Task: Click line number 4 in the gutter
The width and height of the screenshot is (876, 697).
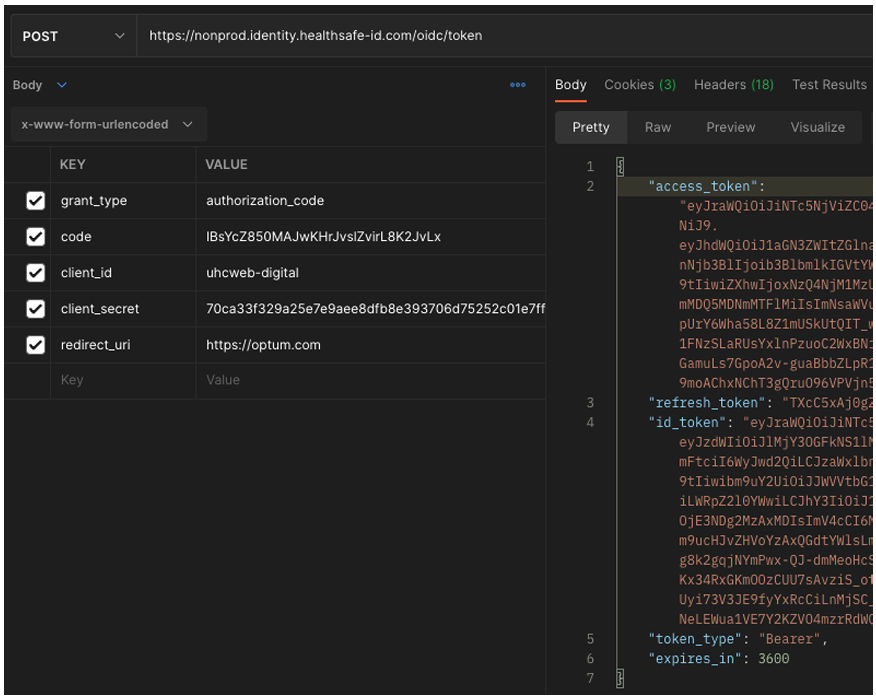Action: click(x=590, y=422)
